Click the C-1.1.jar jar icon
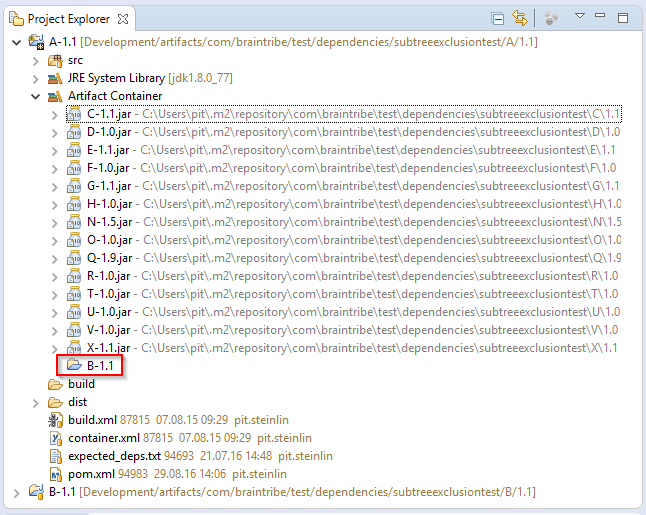This screenshot has width=646, height=515. pos(75,115)
